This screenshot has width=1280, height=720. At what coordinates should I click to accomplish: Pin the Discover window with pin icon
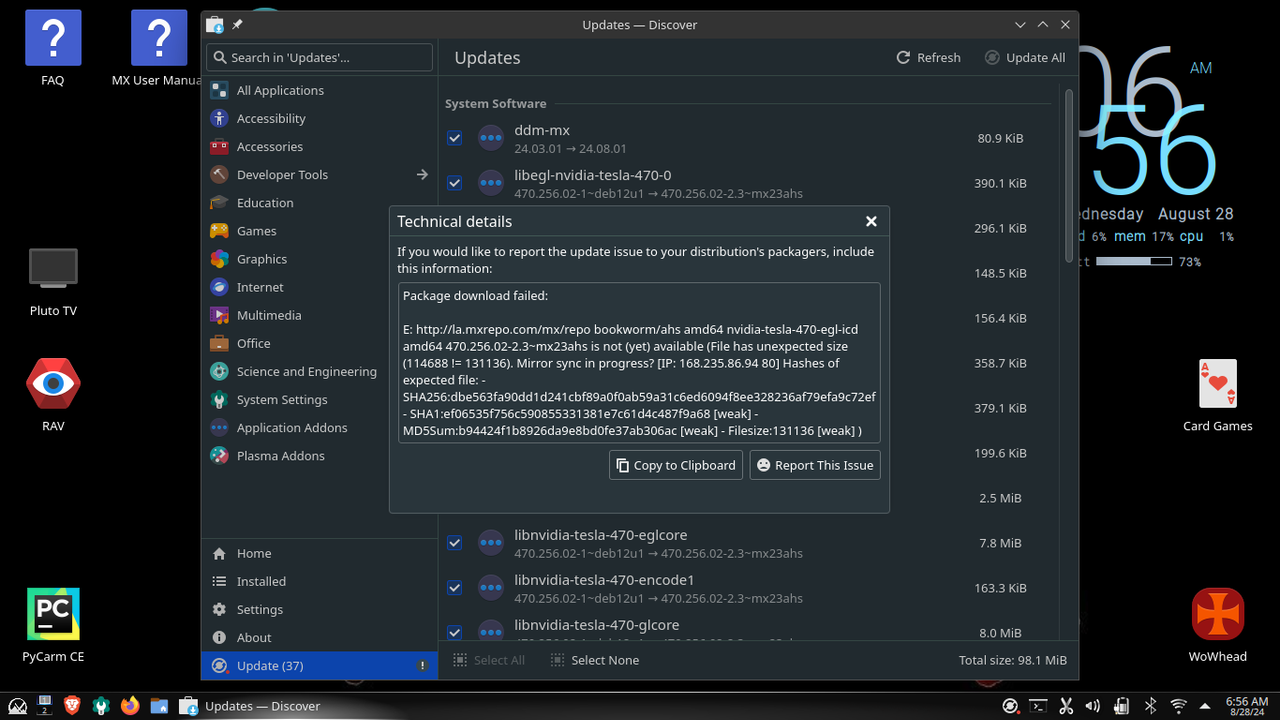(237, 24)
